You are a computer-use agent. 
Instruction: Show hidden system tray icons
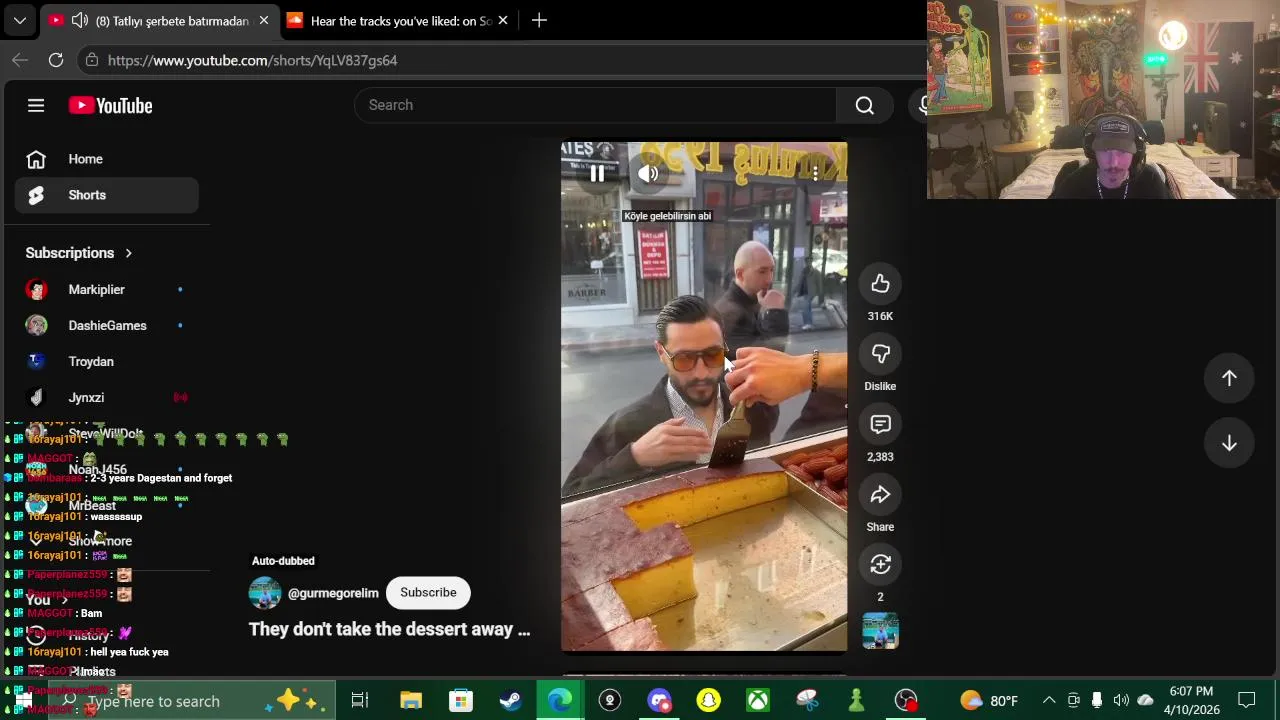coord(1049,701)
